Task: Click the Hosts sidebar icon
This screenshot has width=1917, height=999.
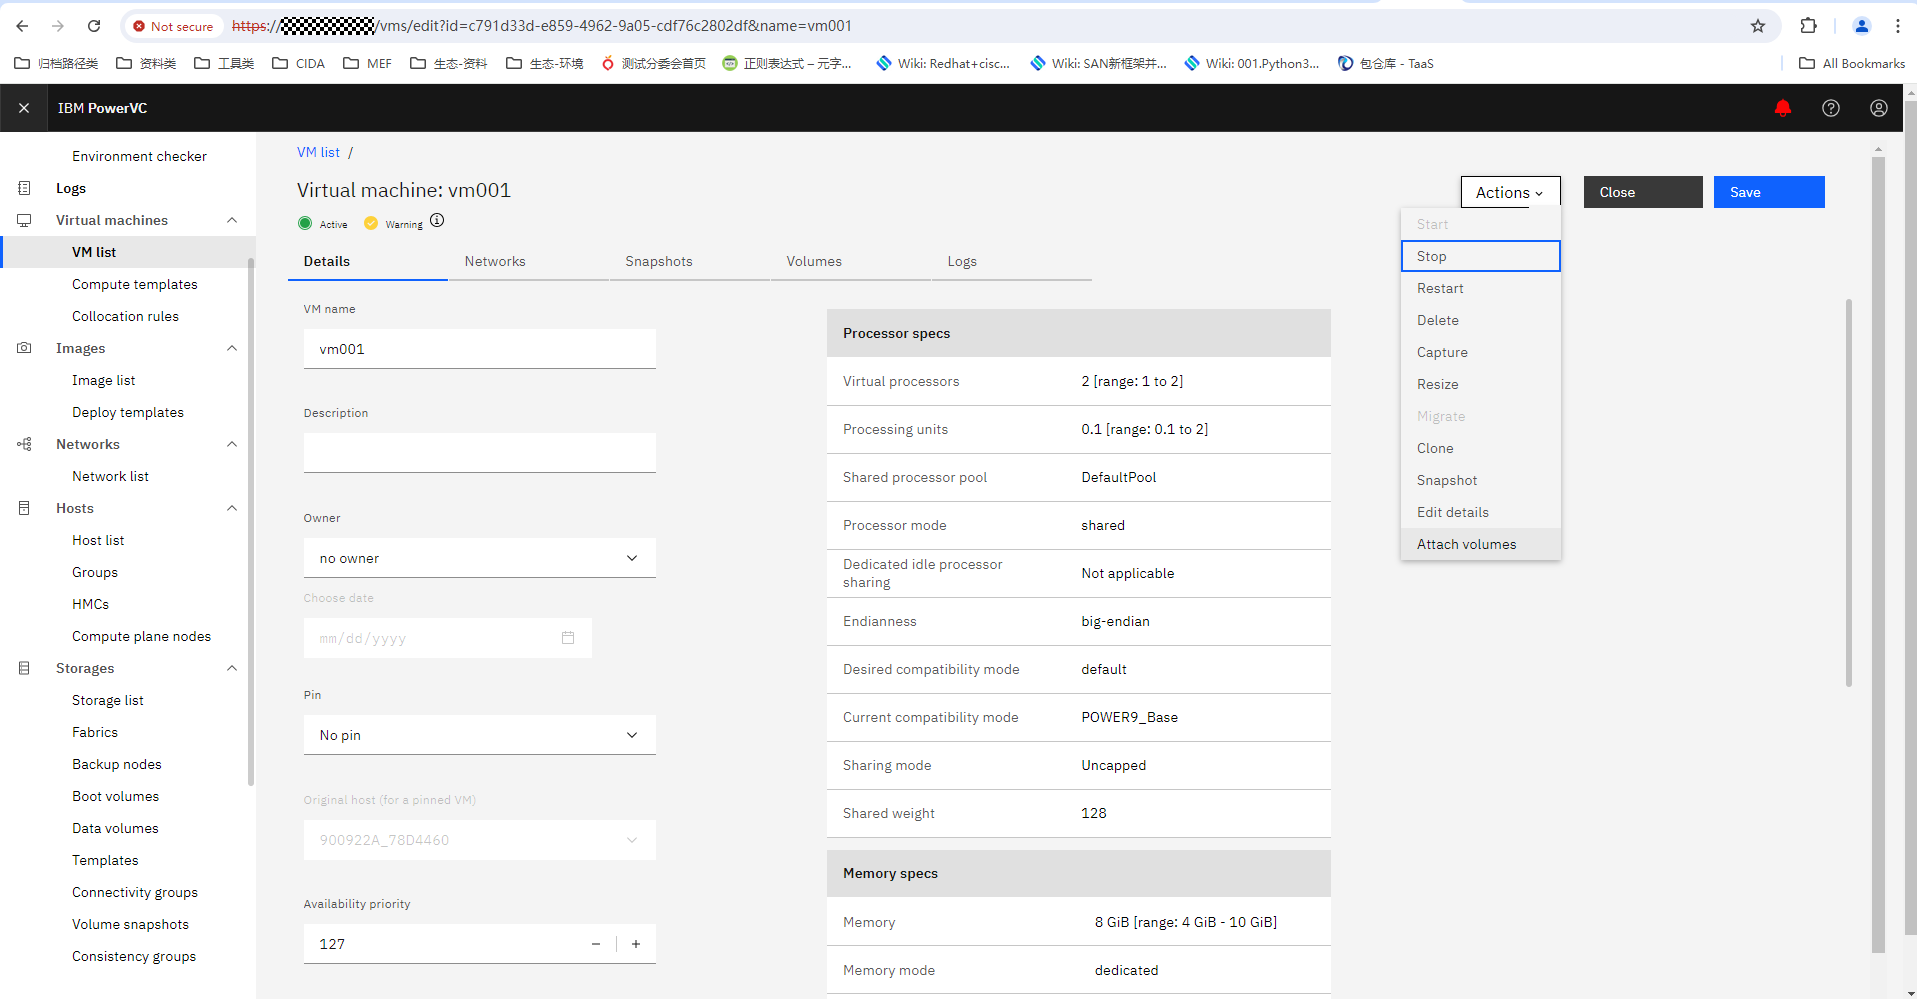Action: click(24, 508)
